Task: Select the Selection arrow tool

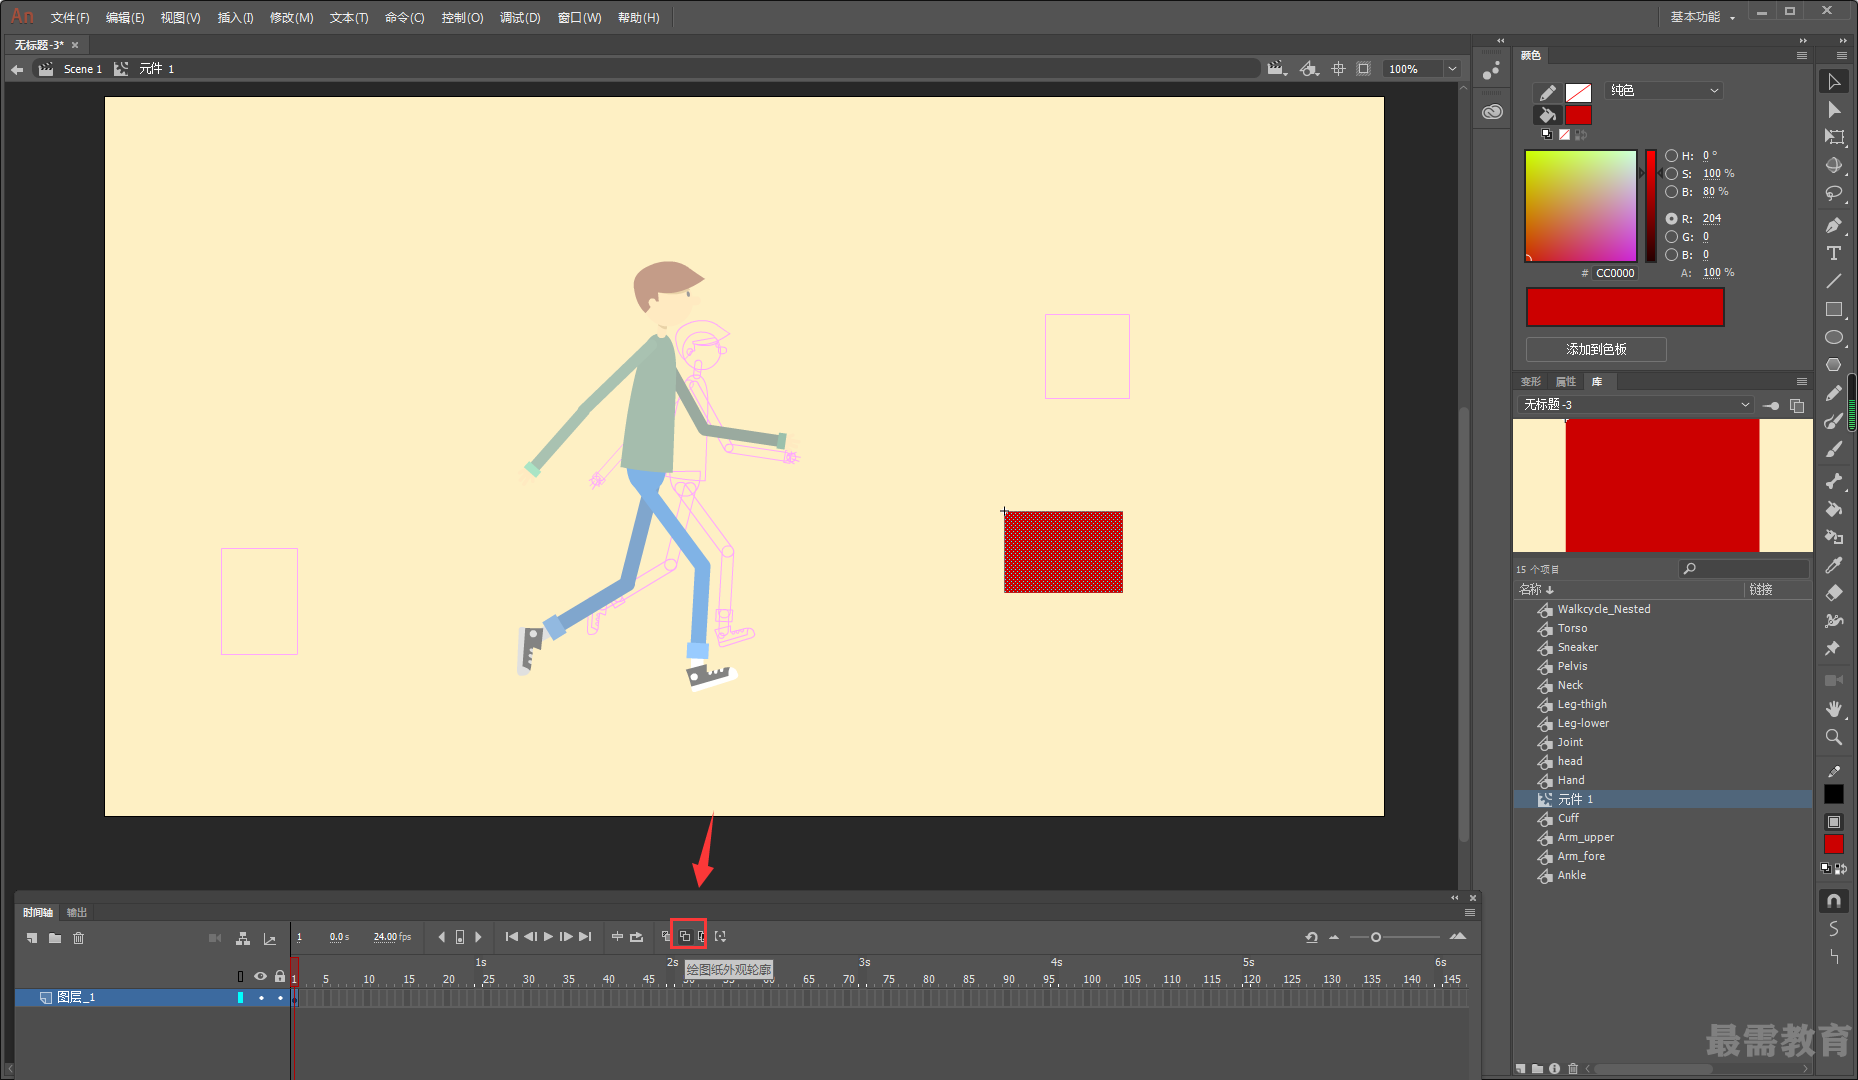Action: tap(1834, 82)
